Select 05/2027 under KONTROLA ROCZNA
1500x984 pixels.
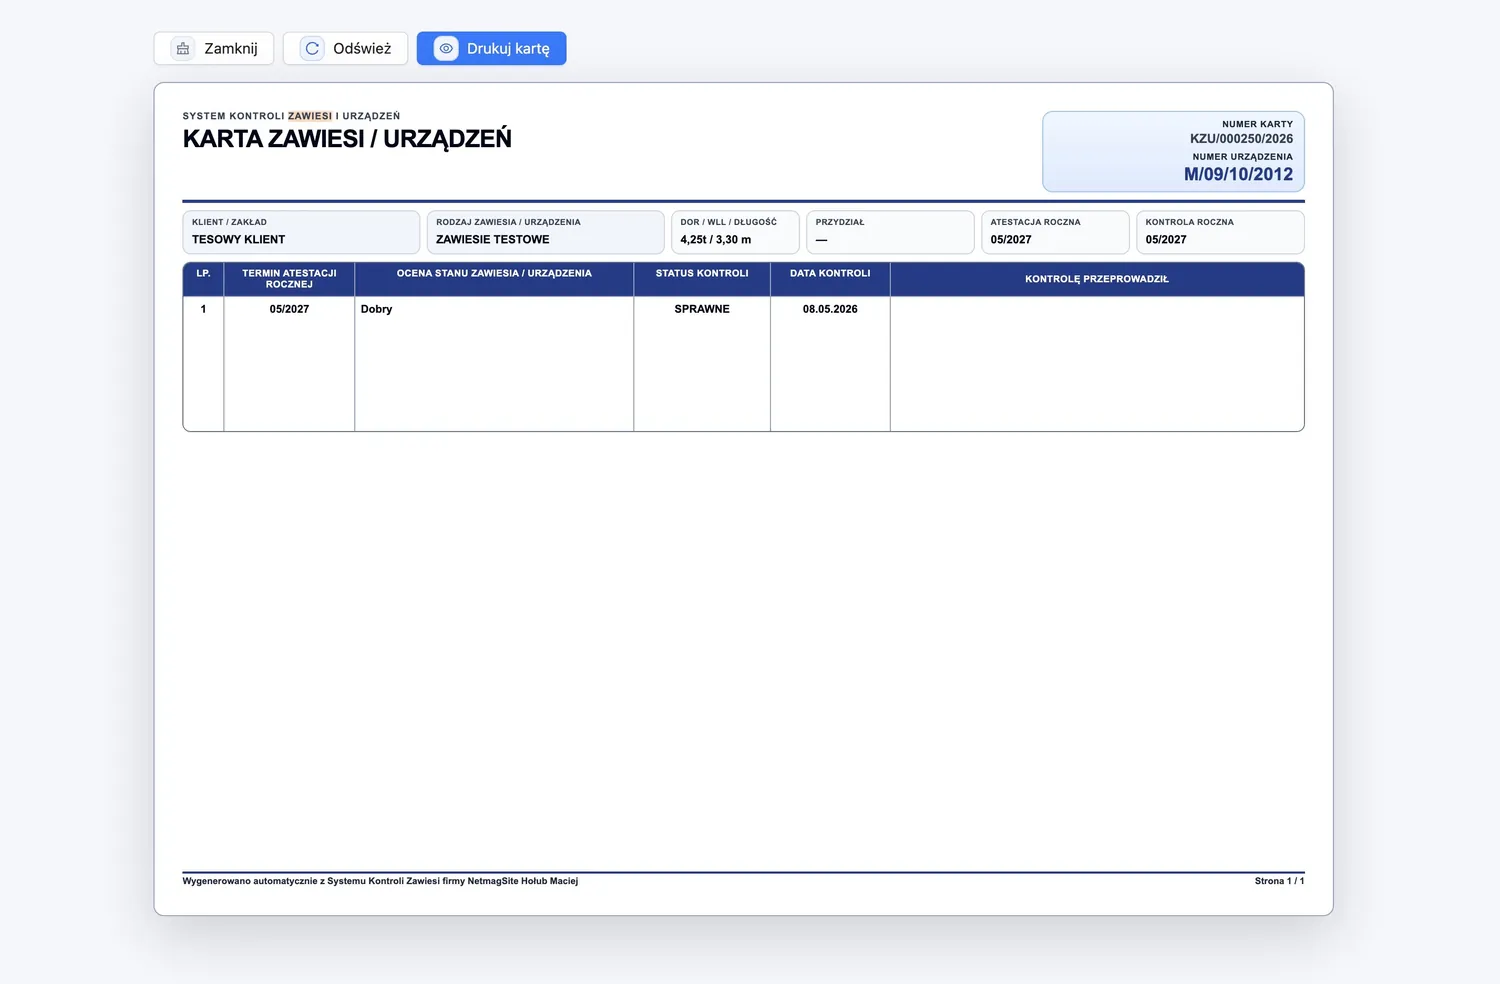point(1165,240)
